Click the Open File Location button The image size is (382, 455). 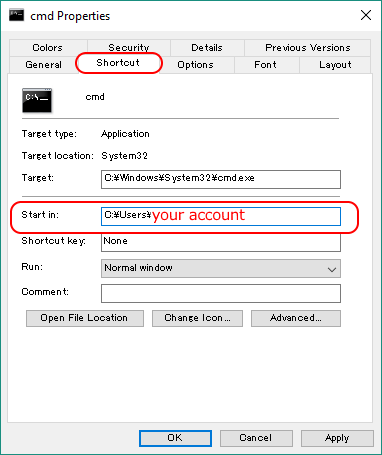coord(85,318)
